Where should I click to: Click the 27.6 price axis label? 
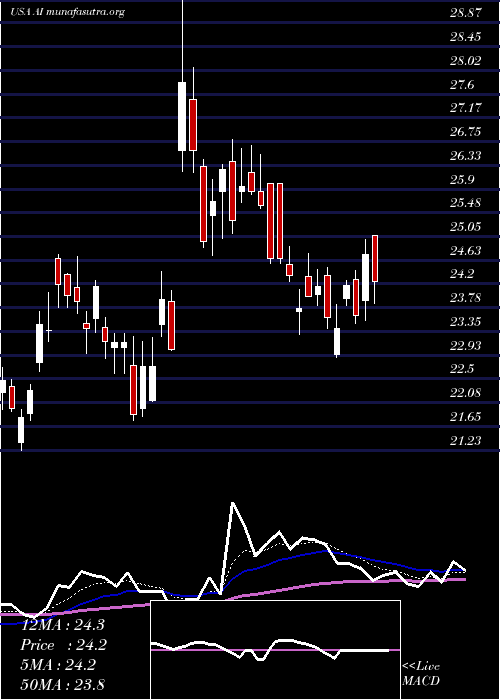coord(462,84)
